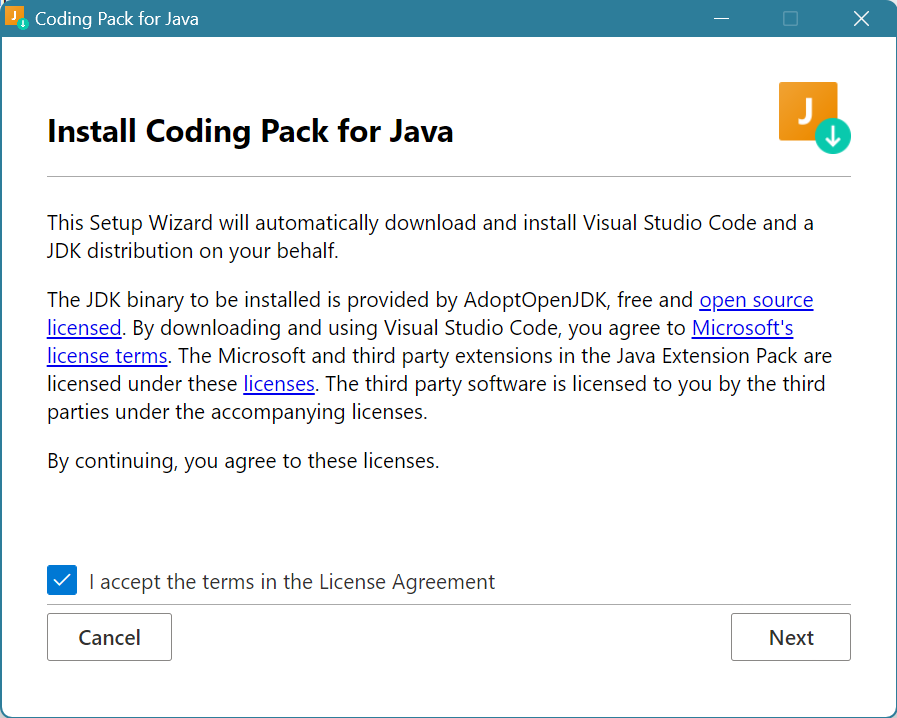Open the "Microsoft's" license link

(742, 328)
